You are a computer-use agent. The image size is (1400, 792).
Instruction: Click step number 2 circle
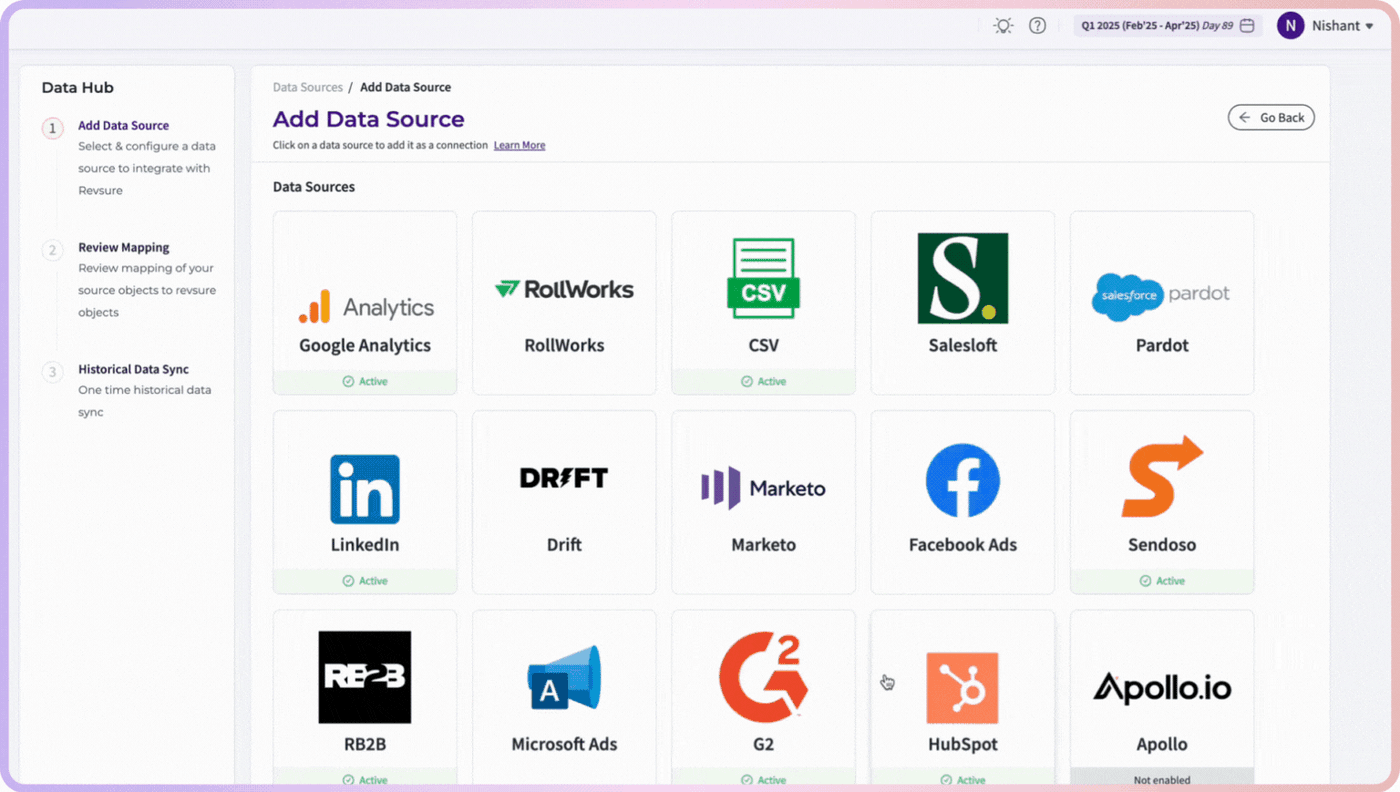[53, 250]
